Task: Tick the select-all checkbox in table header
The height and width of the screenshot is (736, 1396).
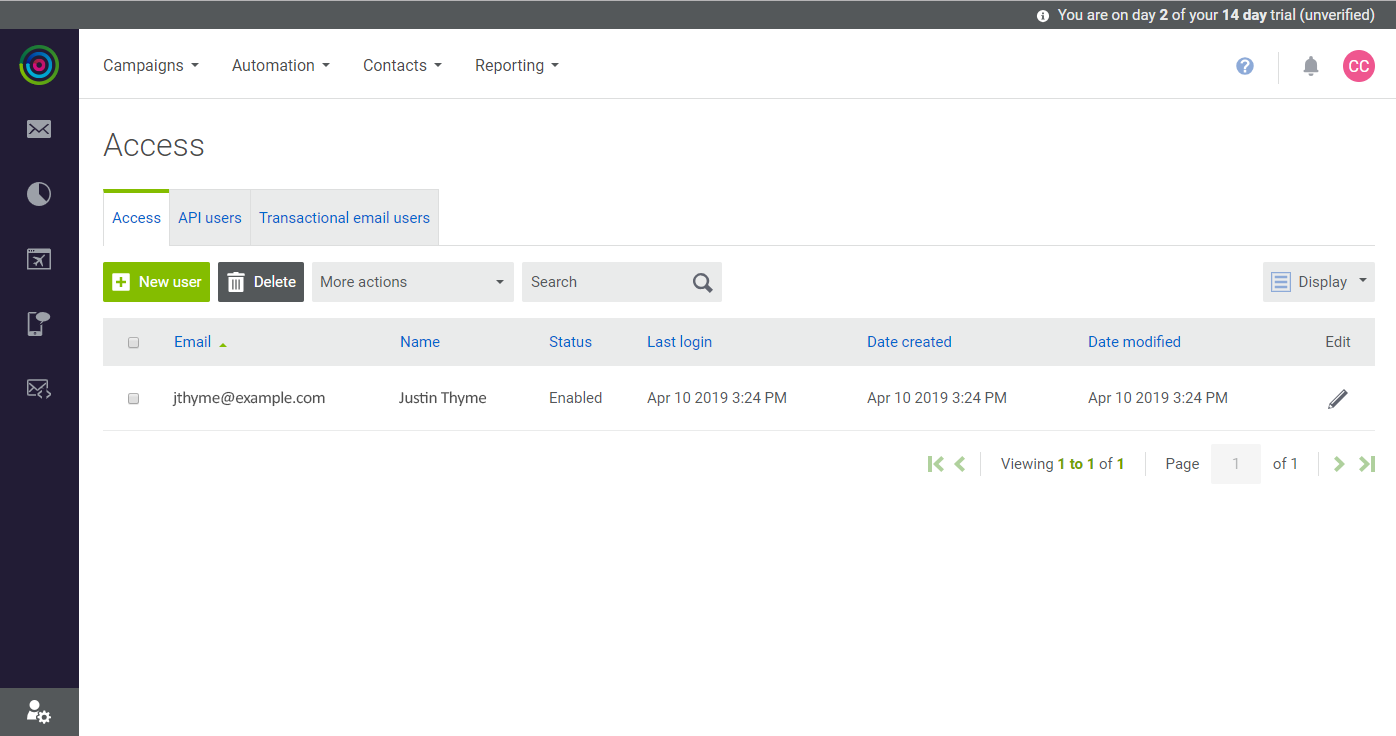Action: coord(134,343)
